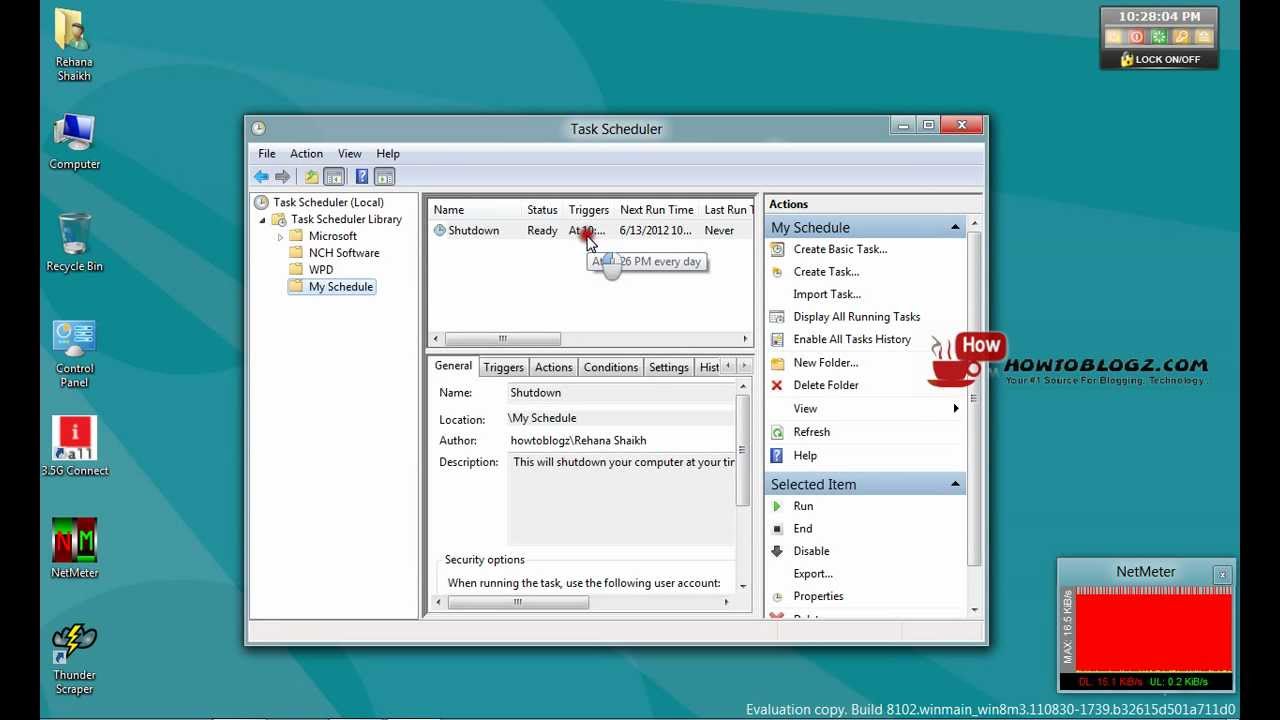This screenshot has width=1280, height=720.
Task: Toggle the Show/Hide Action Pane toolbar icon
Action: [x=384, y=177]
